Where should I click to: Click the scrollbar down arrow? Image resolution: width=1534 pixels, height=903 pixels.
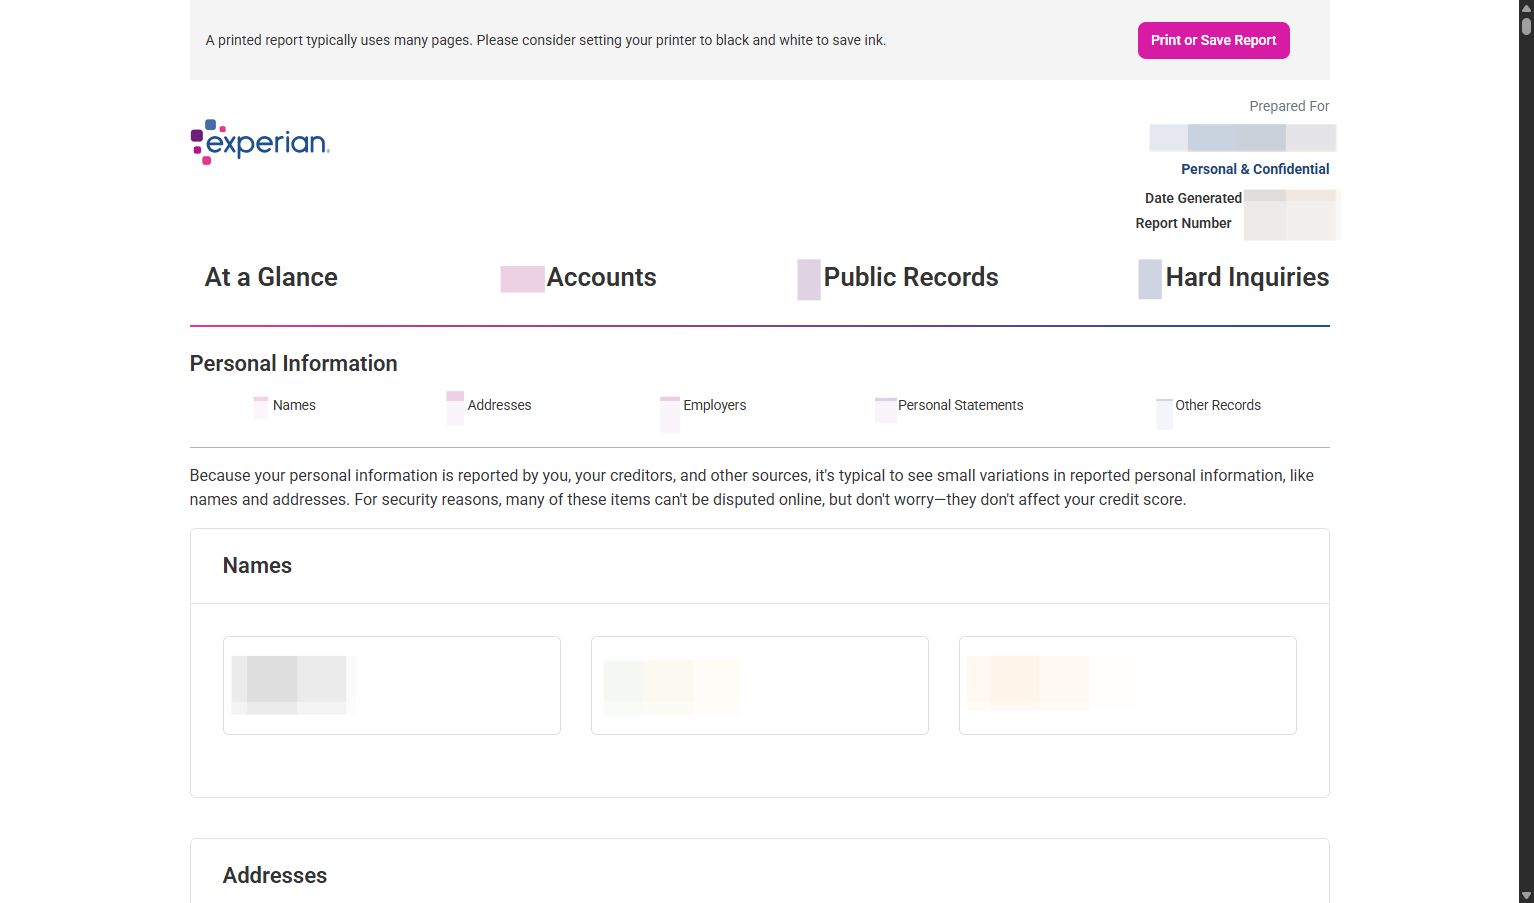point(1526,896)
